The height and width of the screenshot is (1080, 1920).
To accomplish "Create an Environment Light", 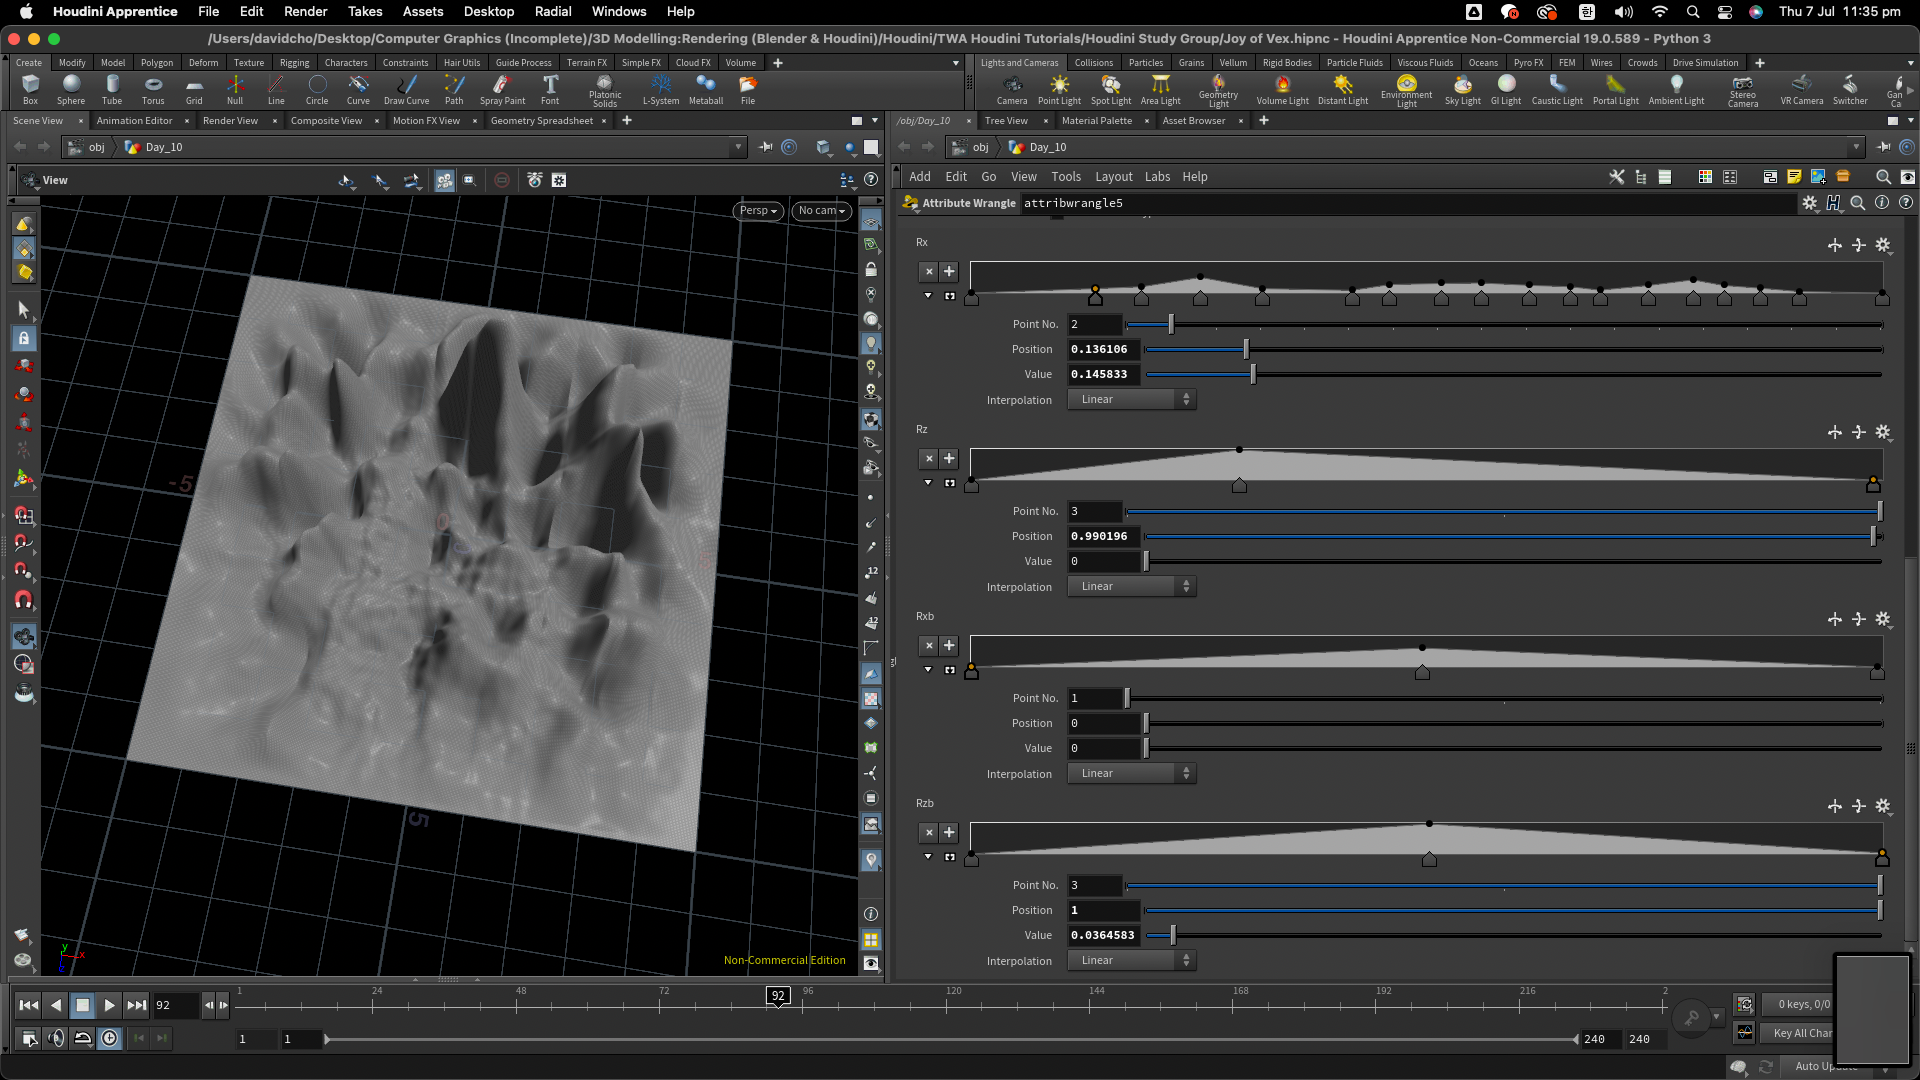I will [x=1406, y=91].
